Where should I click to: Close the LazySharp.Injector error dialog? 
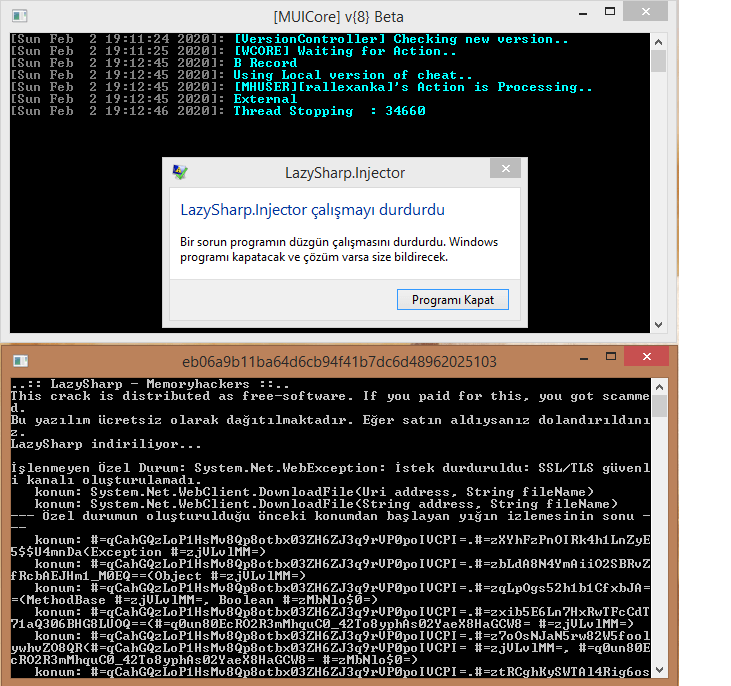tap(505, 168)
